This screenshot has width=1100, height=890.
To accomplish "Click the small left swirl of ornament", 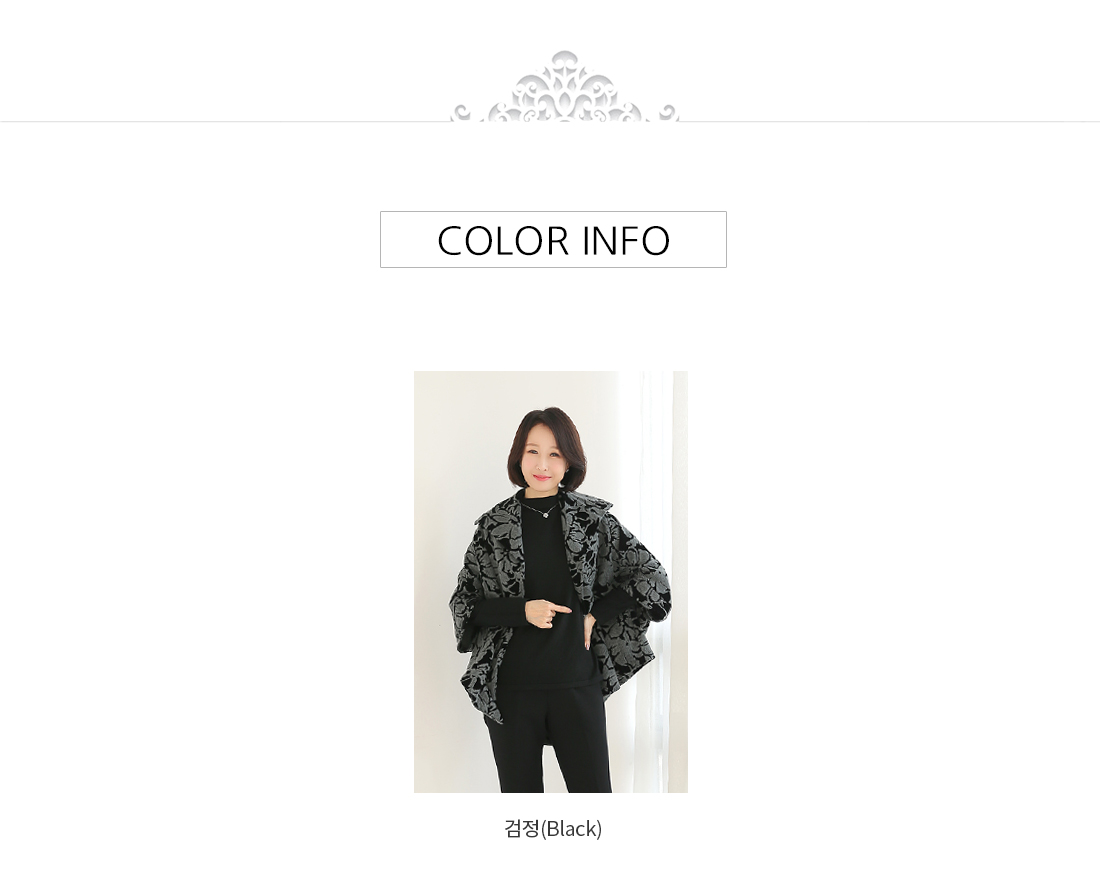I will tap(461, 112).
